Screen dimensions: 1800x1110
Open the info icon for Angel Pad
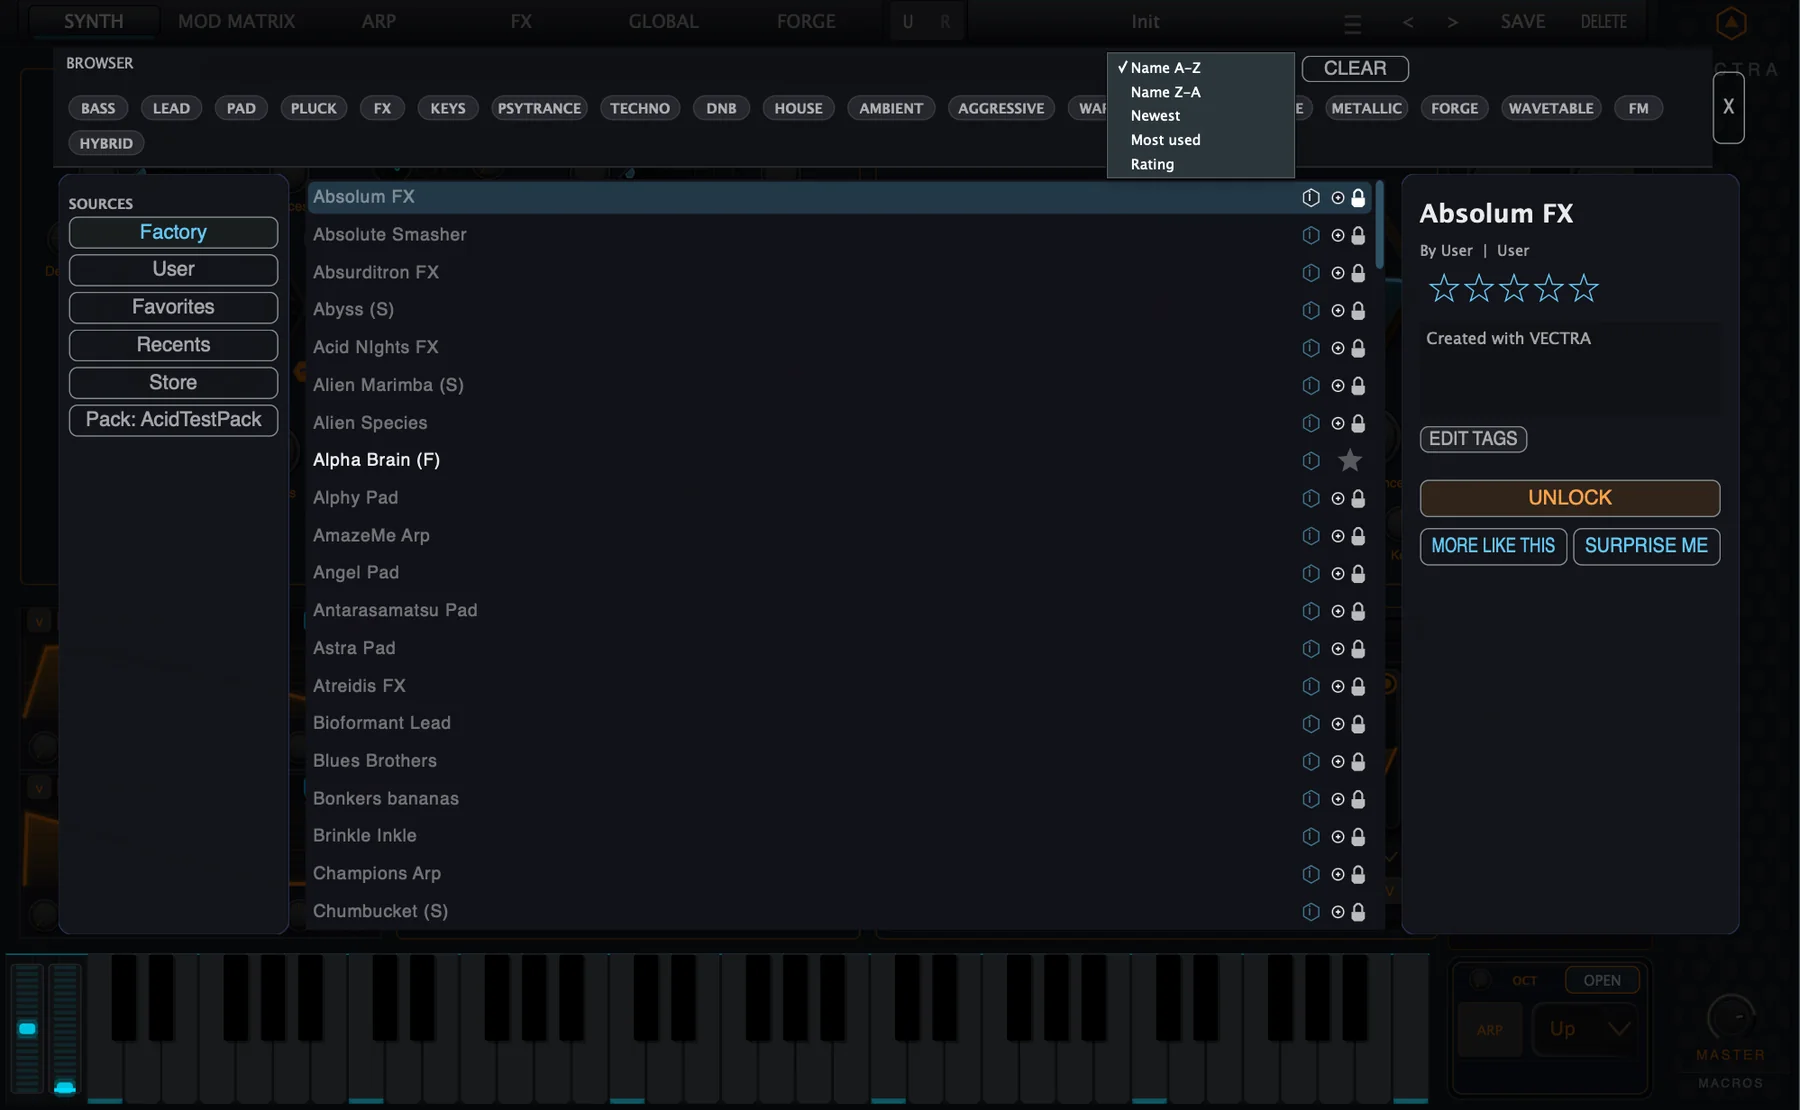coord(1311,573)
